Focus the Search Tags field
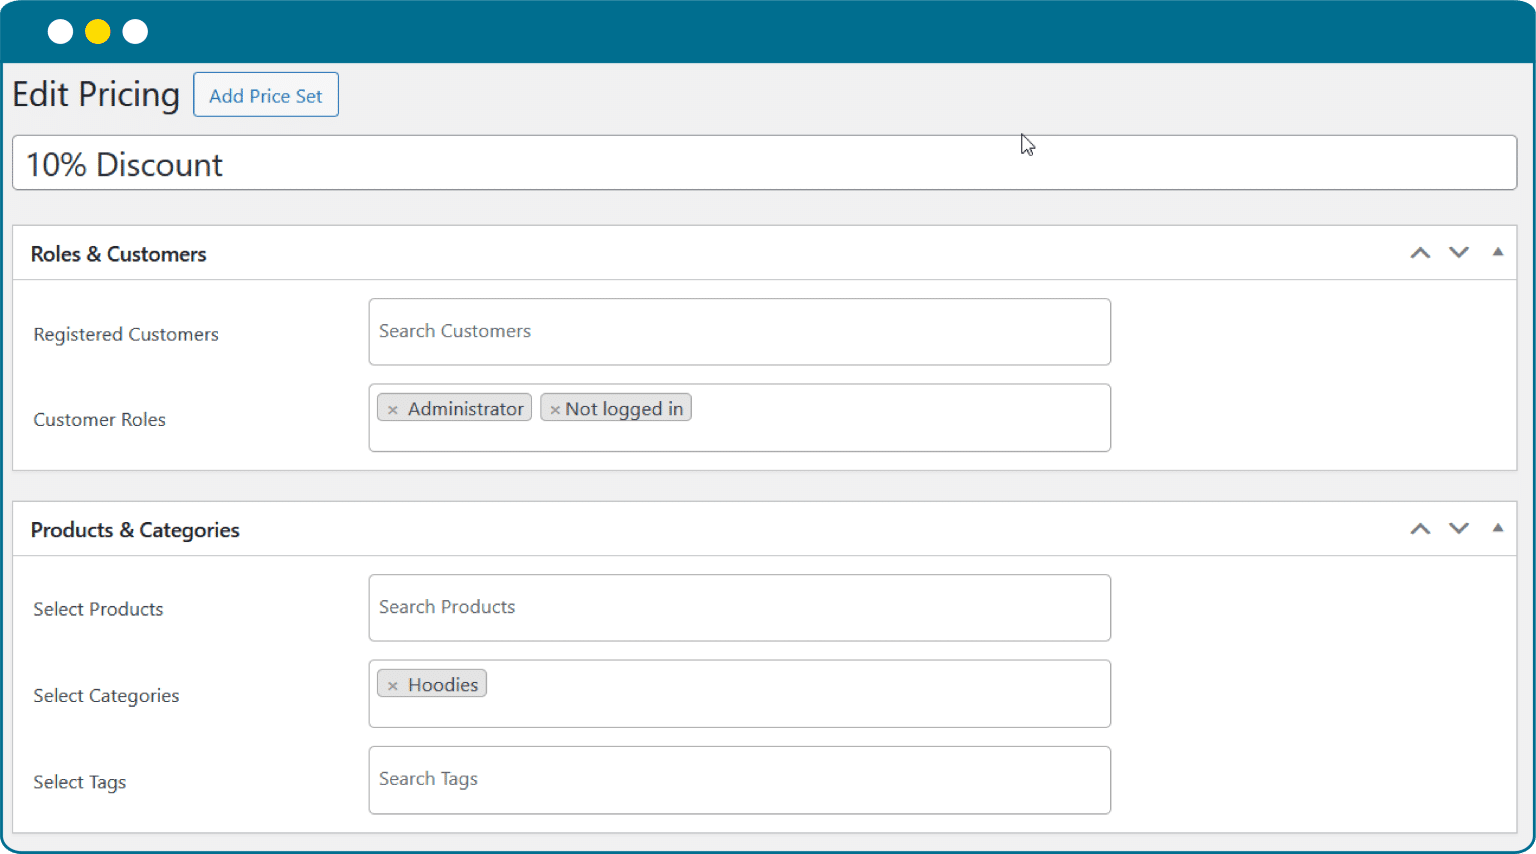Screen dimensions: 1536x854 [x=739, y=780]
